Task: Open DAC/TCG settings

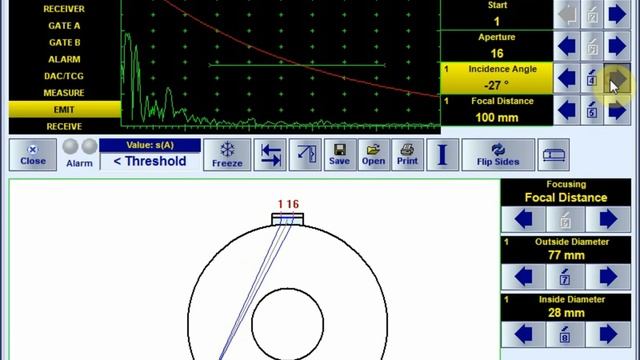Action: point(64,76)
